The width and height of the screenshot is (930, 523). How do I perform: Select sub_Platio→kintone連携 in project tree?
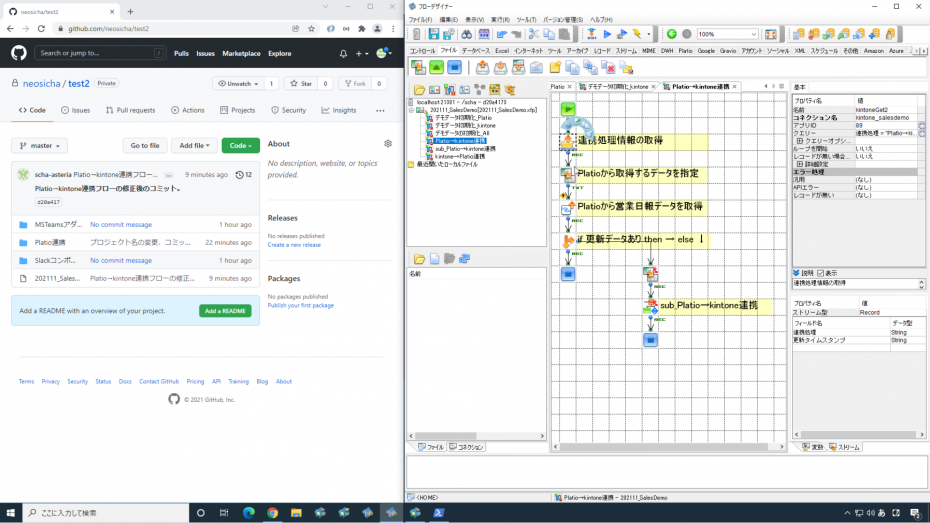coord(465,149)
